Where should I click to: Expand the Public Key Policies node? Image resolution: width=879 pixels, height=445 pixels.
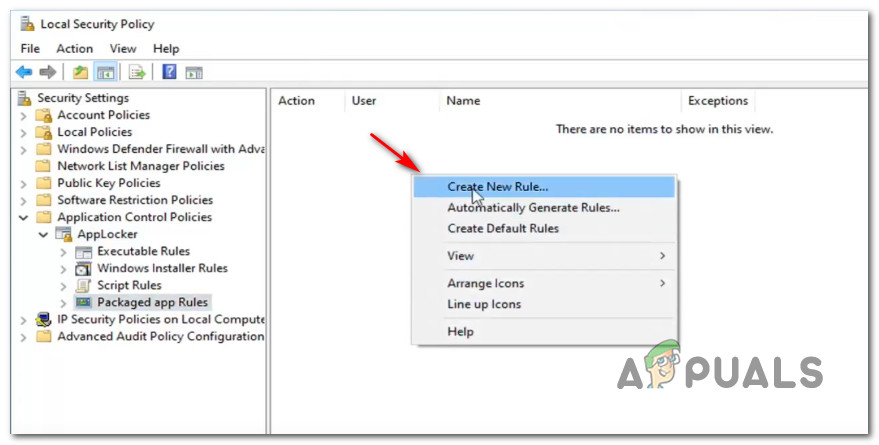tap(23, 184)
